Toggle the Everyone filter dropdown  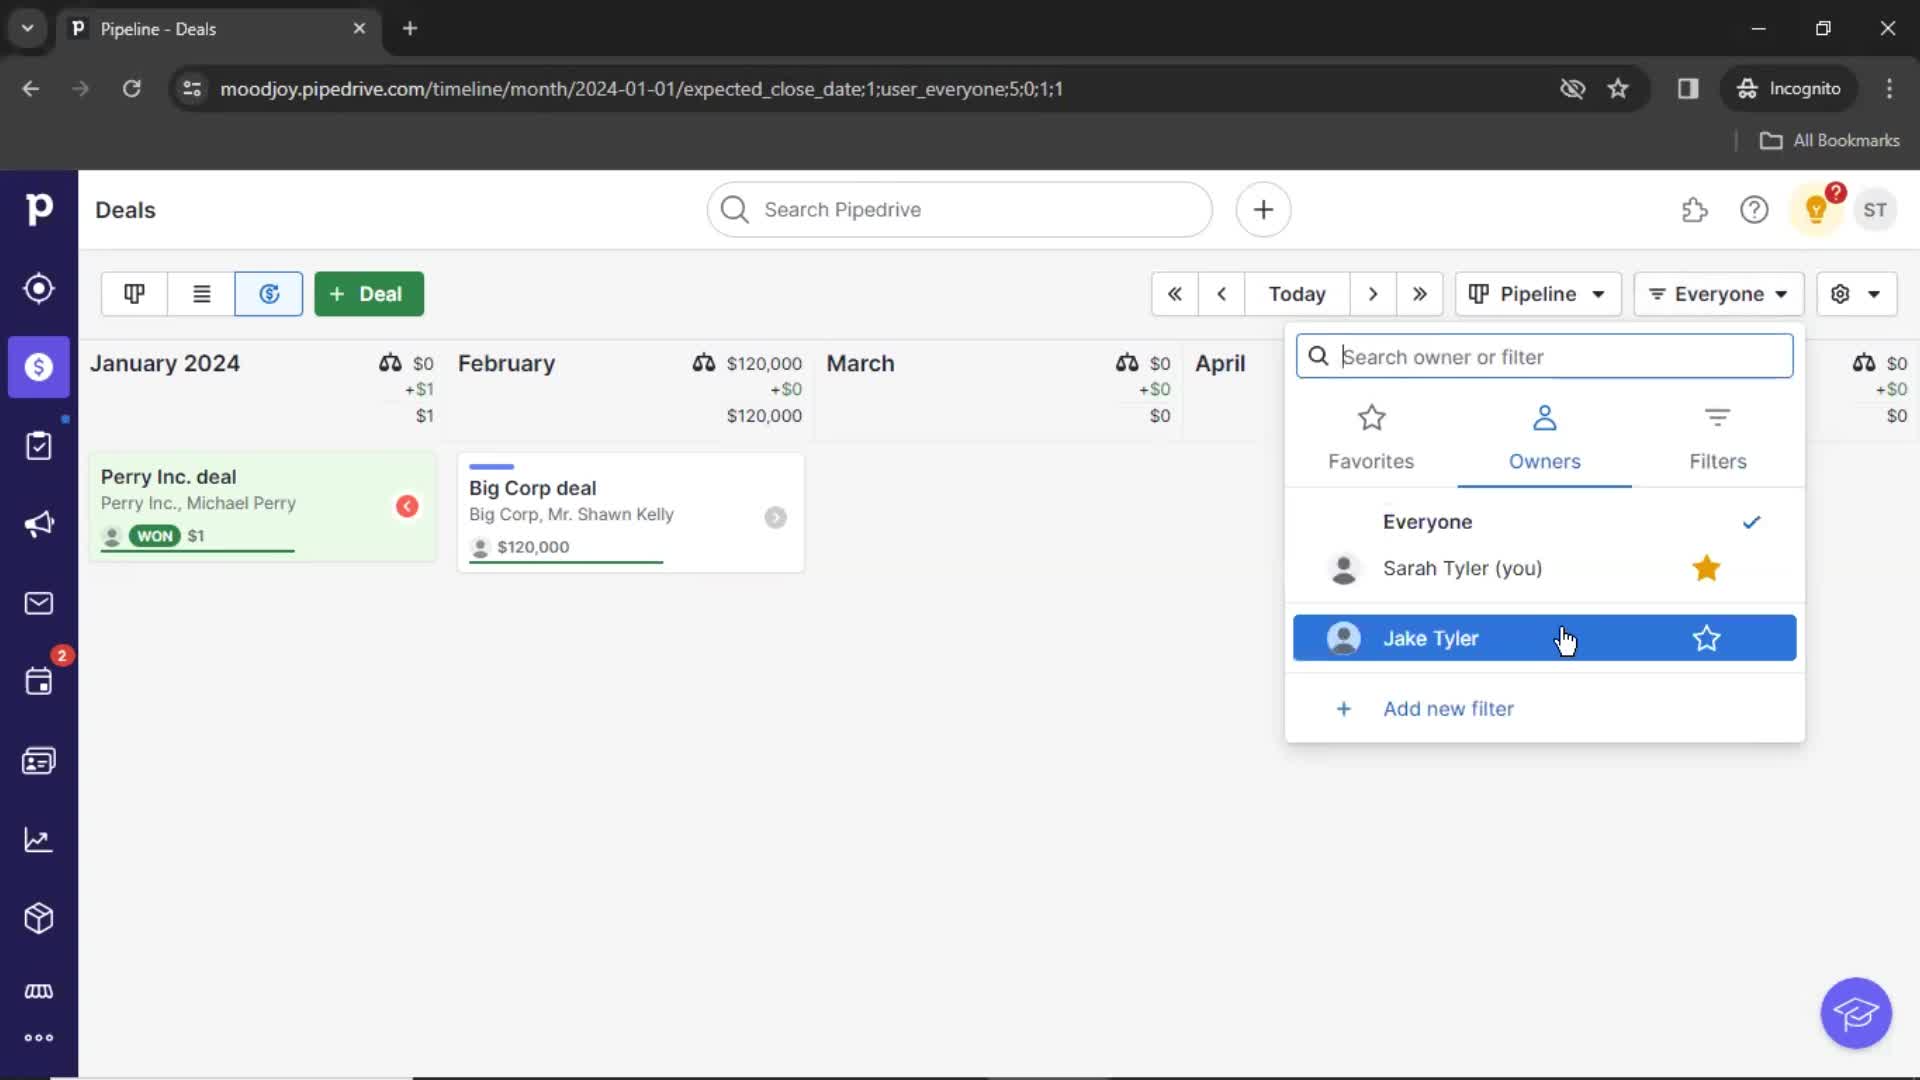(1719, 294)
